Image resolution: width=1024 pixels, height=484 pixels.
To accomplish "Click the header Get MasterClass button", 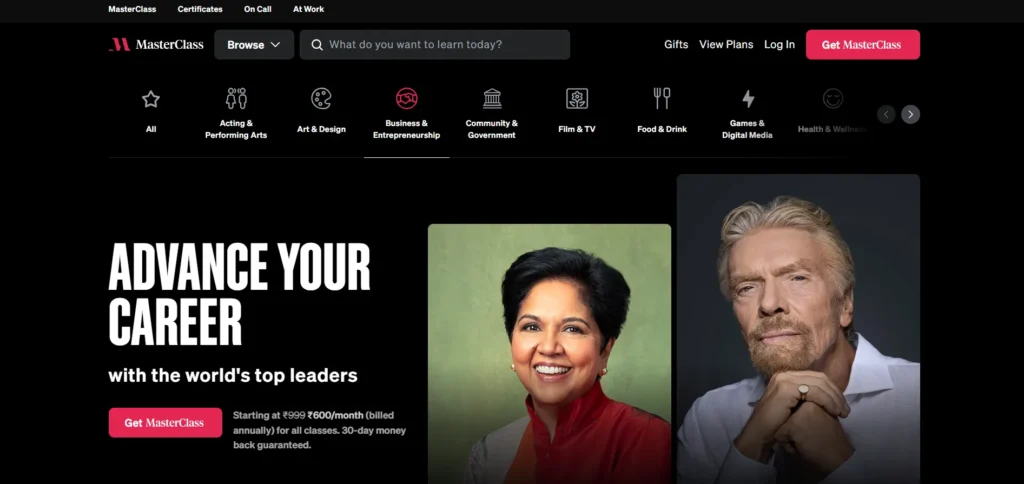I will 863,44.
